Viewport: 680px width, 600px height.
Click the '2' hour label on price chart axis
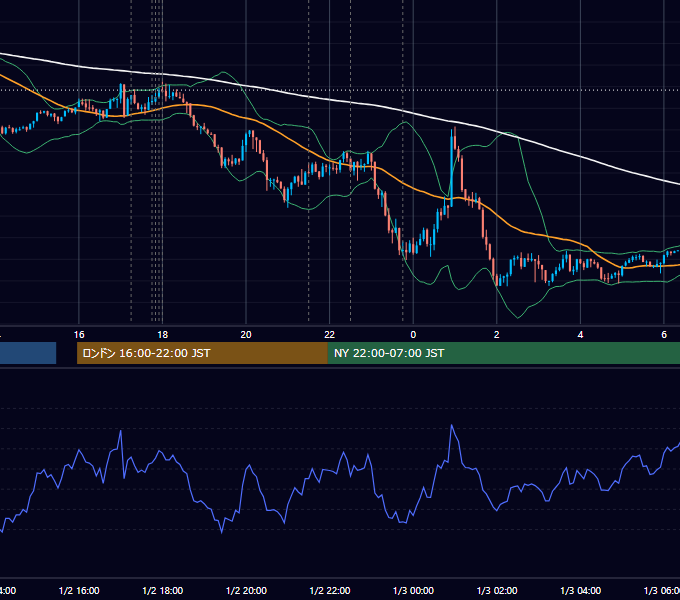click(x=497, y=335)
